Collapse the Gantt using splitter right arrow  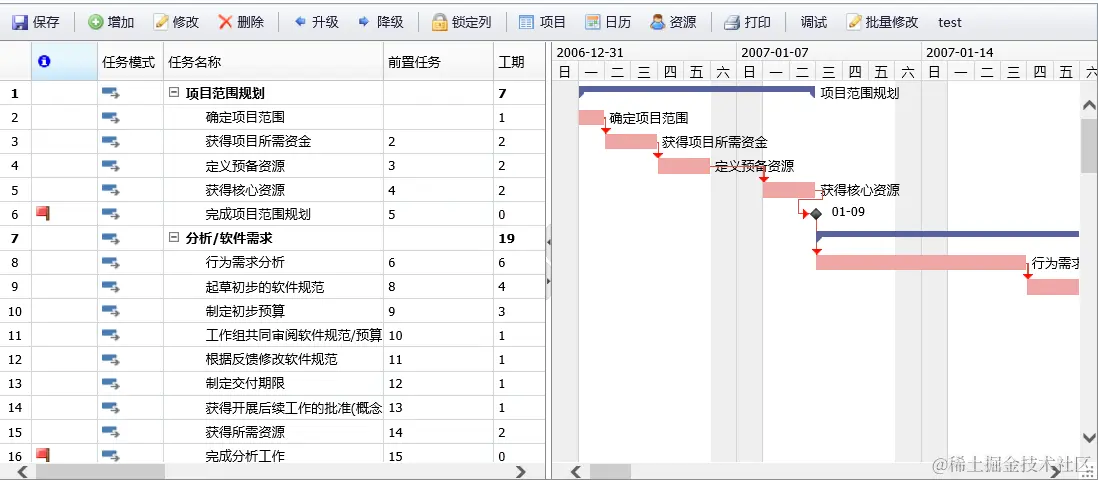click(548, 281)
